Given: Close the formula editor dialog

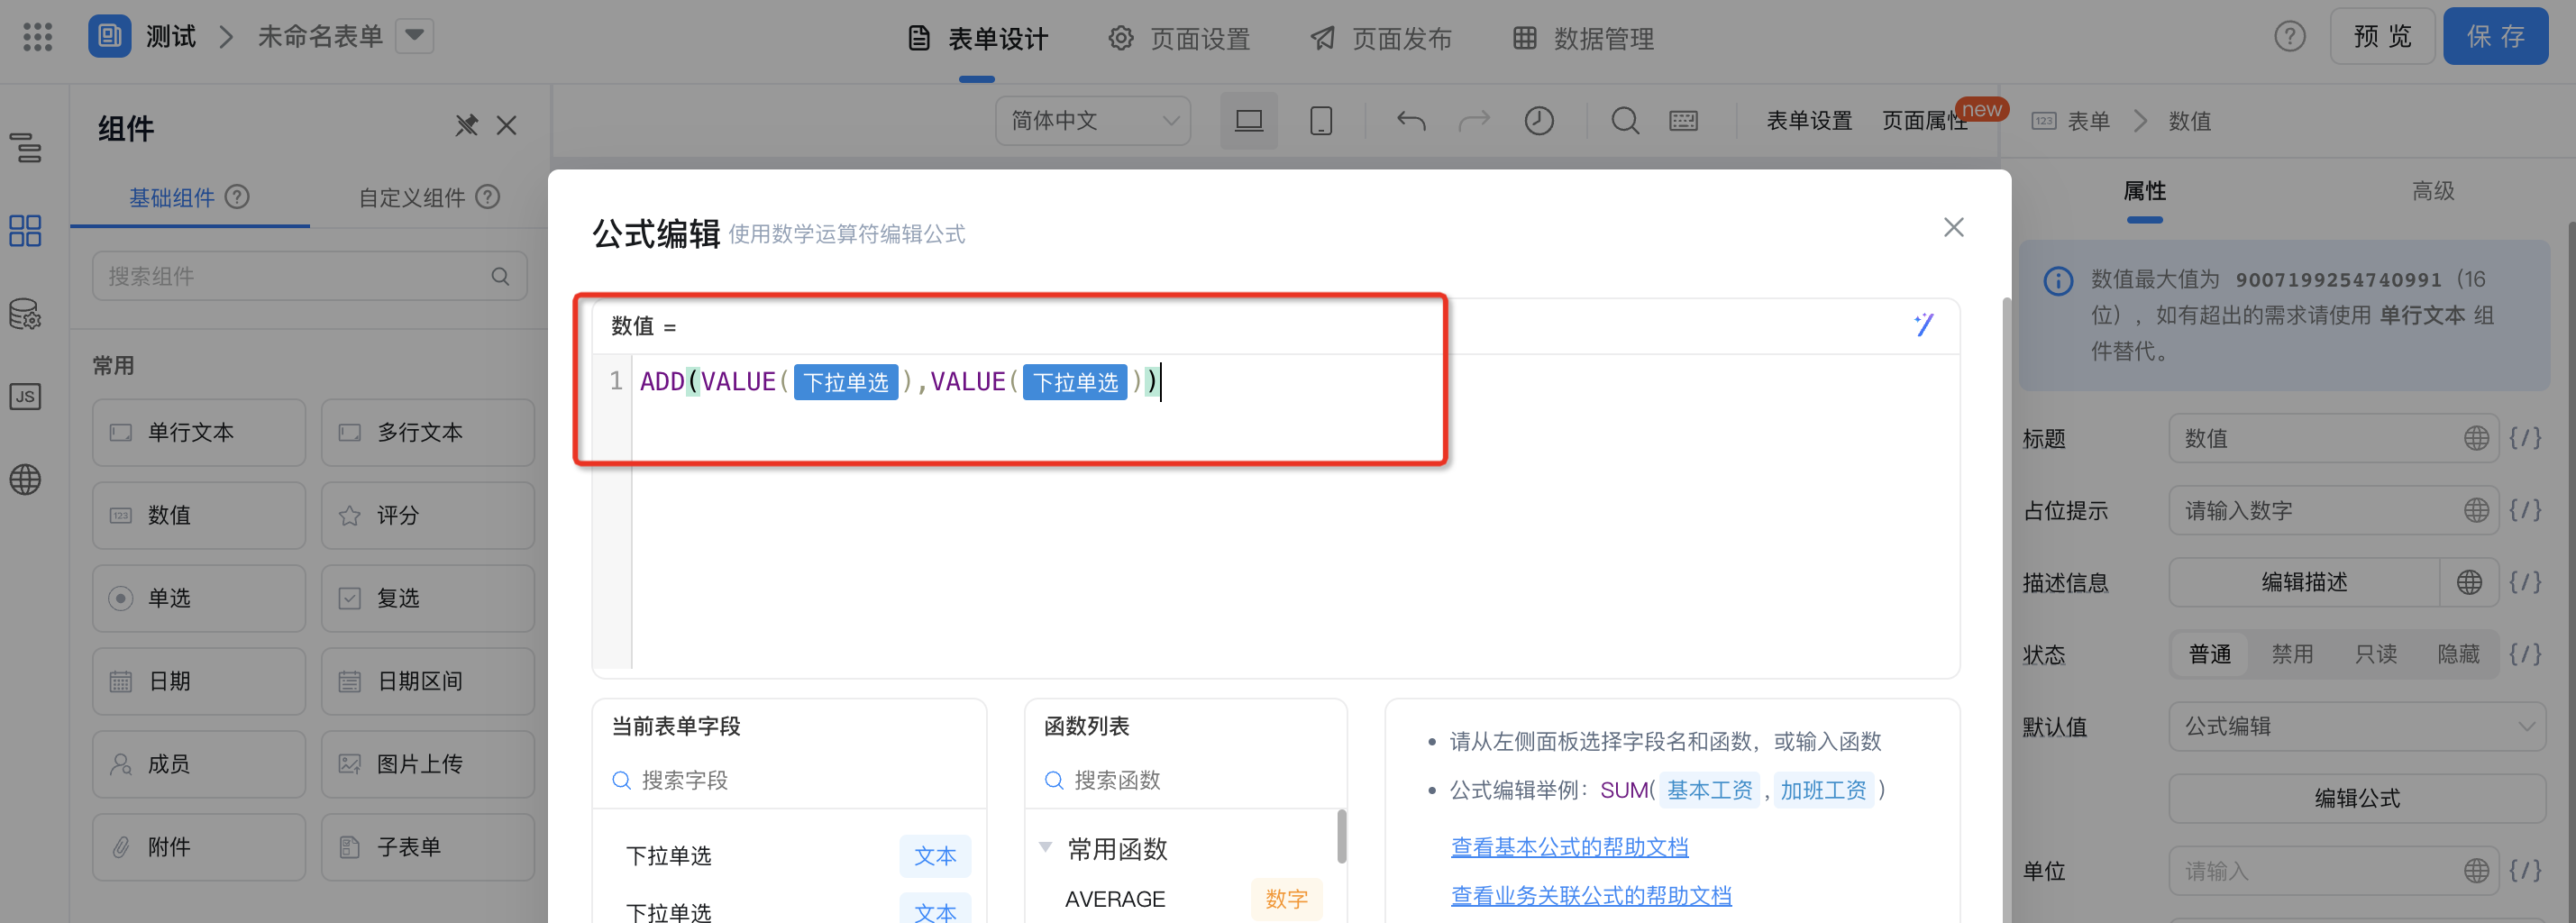Looking at the screenshot, I should point(1954,228).
